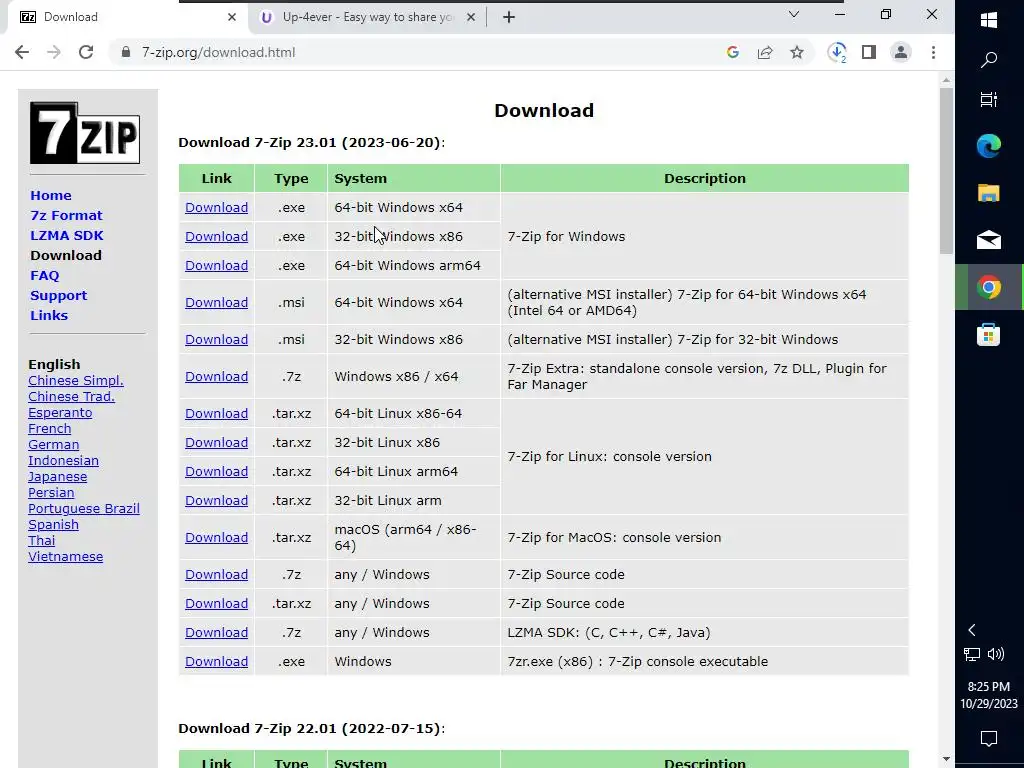Open the Windows Start button
This screenshot has height=768, width=1024.
[x=989, y=20]
